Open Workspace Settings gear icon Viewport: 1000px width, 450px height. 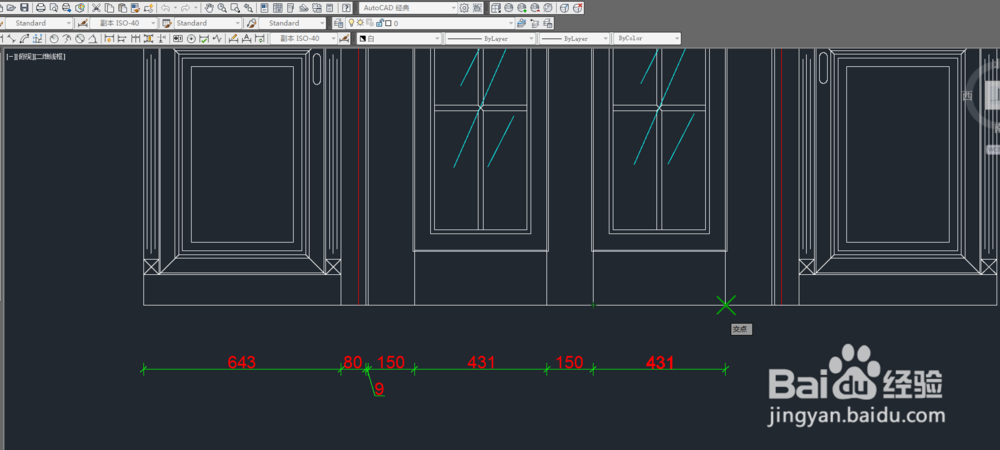[464, 8]
